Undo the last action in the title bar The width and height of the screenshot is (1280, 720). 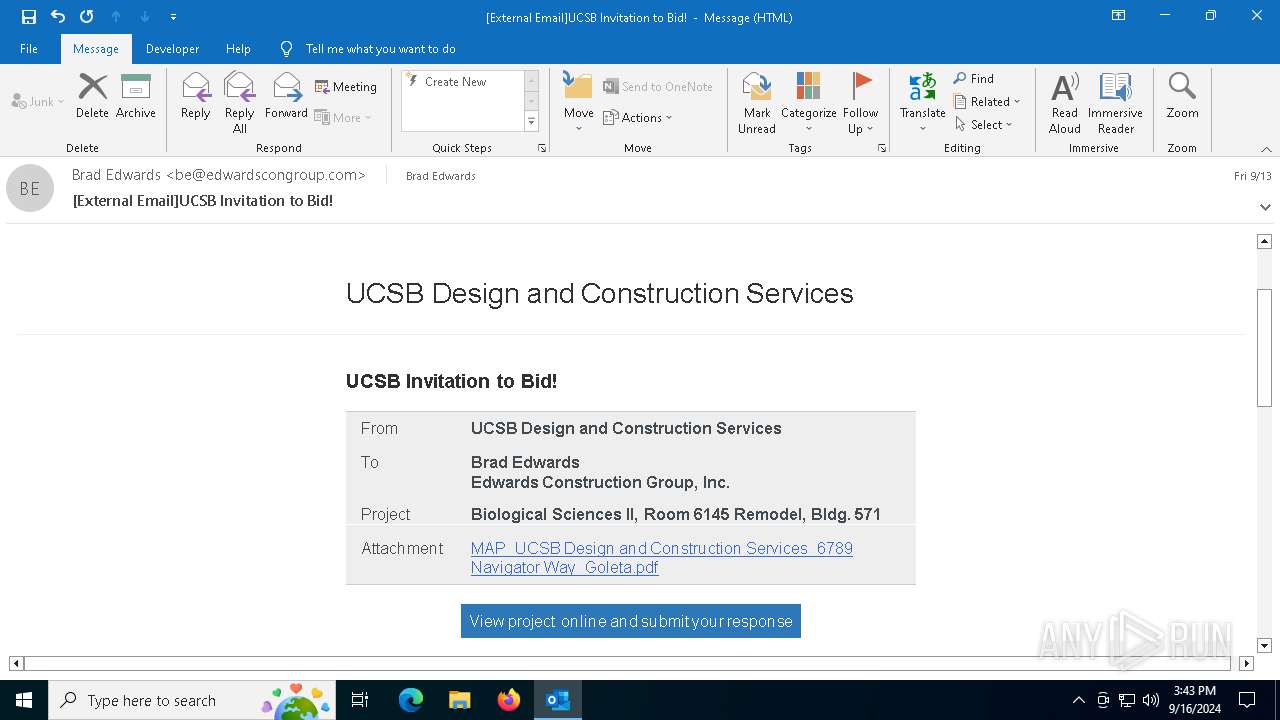[x=58, y=17]
